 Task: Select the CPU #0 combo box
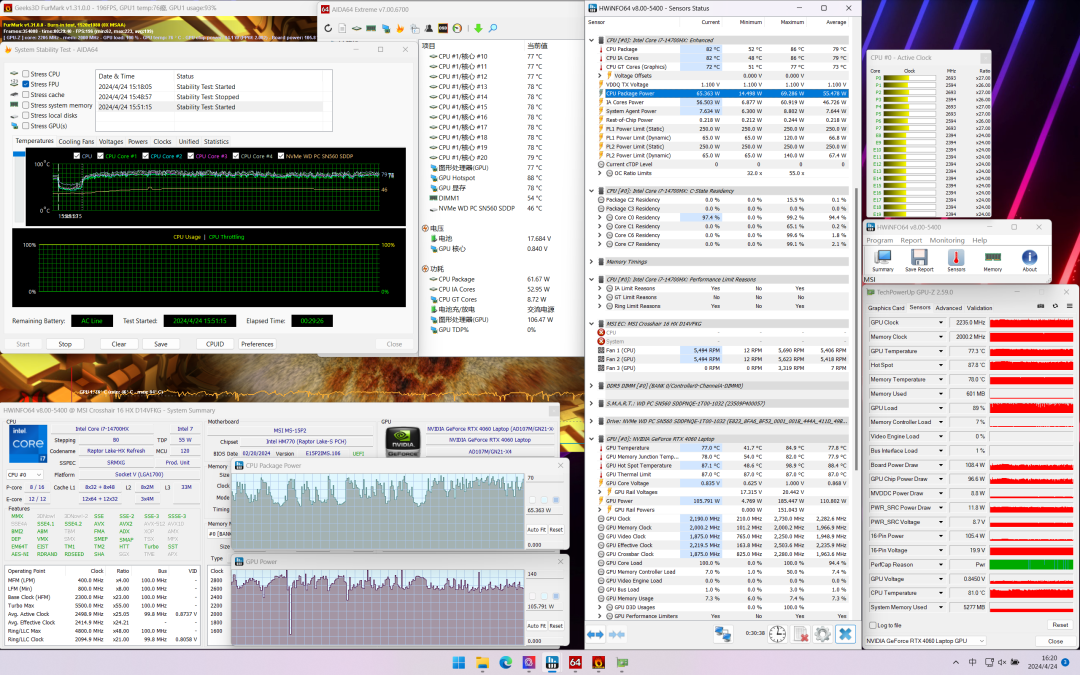pos(24,474)
